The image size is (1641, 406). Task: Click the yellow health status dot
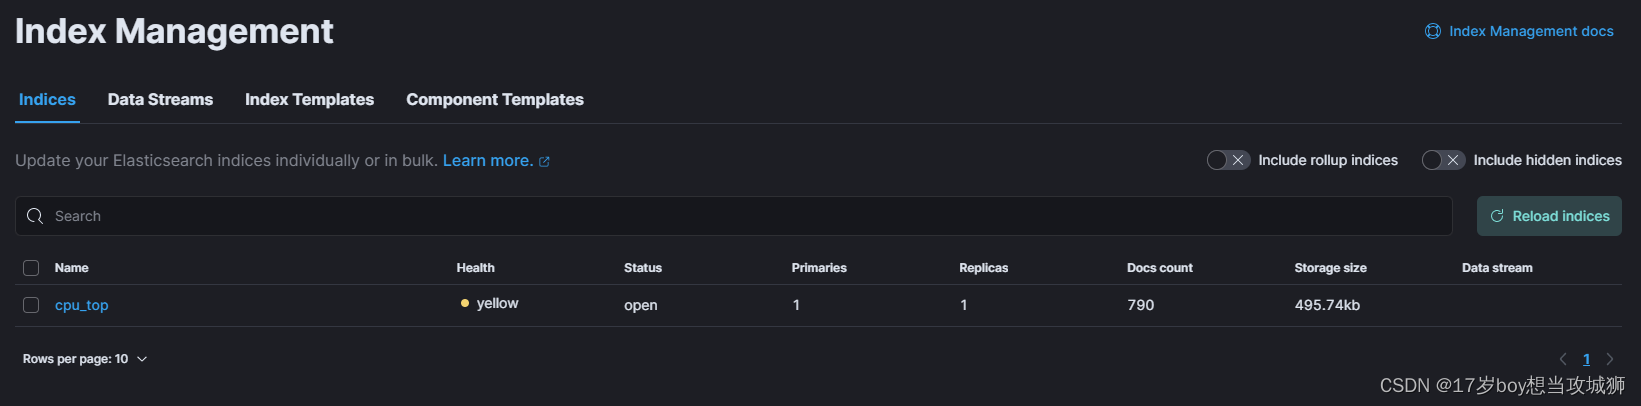(x=465, y=303)
